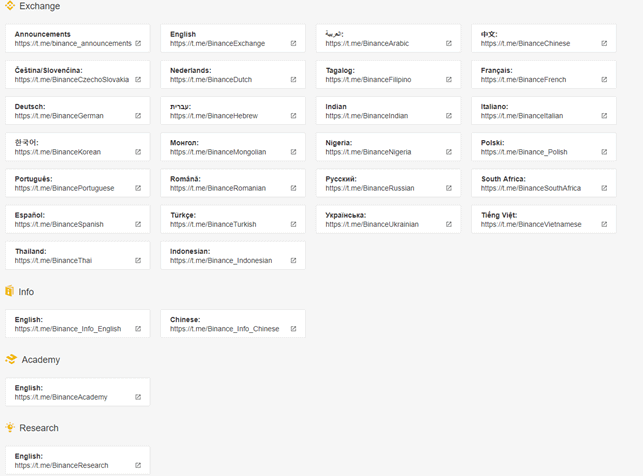Open the t.me/BinanceExchange link
This screenshot has width=643, height=476.
217,43
